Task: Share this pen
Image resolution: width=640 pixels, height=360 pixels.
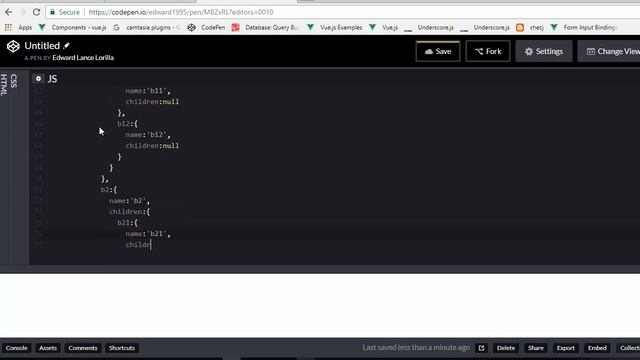Action: (536, 348)
